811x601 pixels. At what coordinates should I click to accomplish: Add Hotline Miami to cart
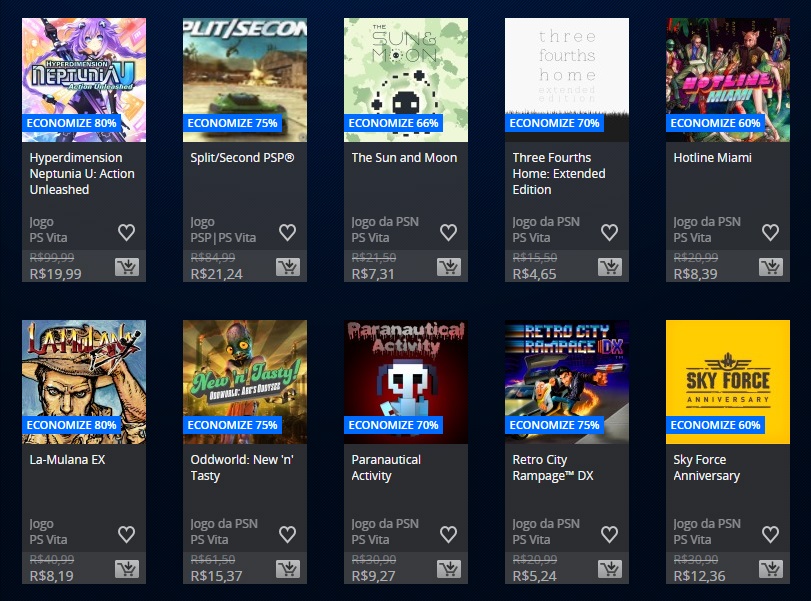tap(771, 267)
